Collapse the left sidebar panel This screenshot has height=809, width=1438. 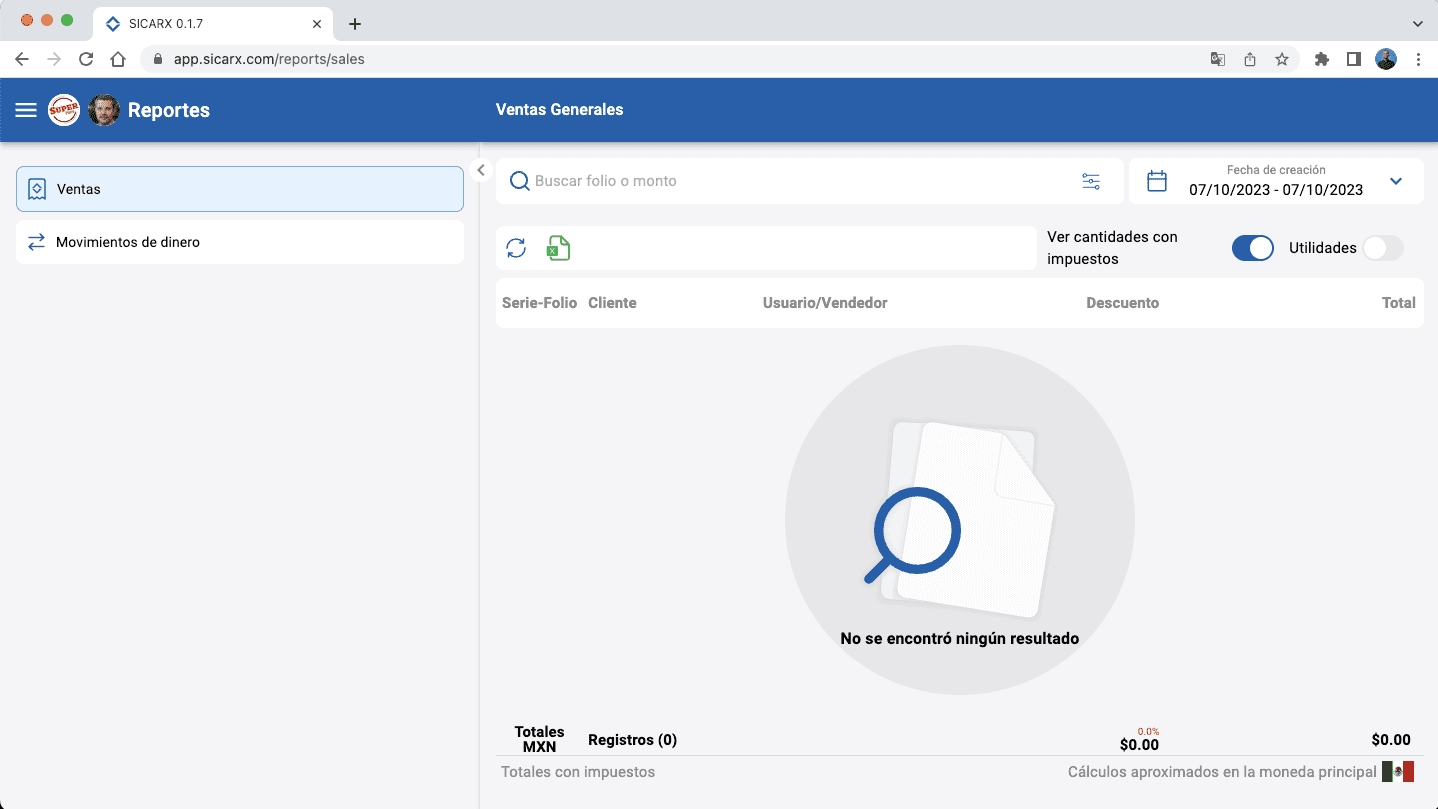[481, 170]
